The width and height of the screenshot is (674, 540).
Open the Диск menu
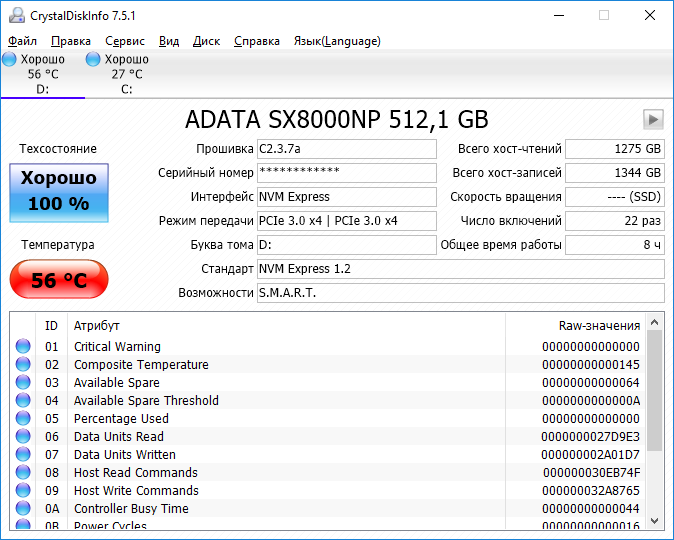(x=206, y=41)
